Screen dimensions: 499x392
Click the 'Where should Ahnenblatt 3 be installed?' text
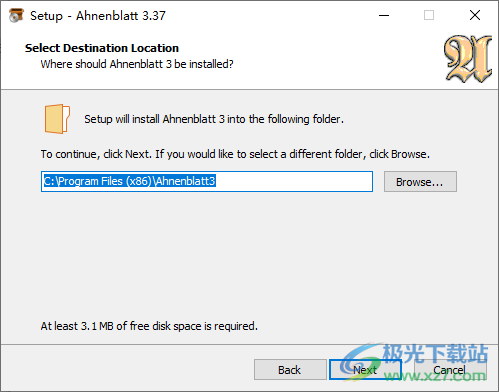(137, 64)
